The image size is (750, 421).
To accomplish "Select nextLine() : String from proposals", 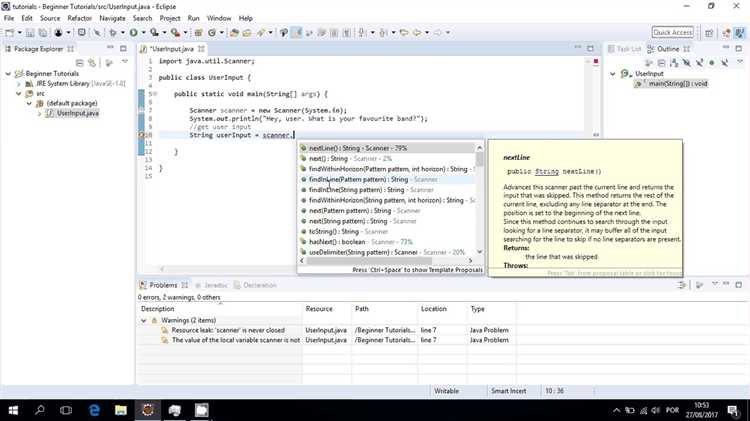I will click(386, 148).
